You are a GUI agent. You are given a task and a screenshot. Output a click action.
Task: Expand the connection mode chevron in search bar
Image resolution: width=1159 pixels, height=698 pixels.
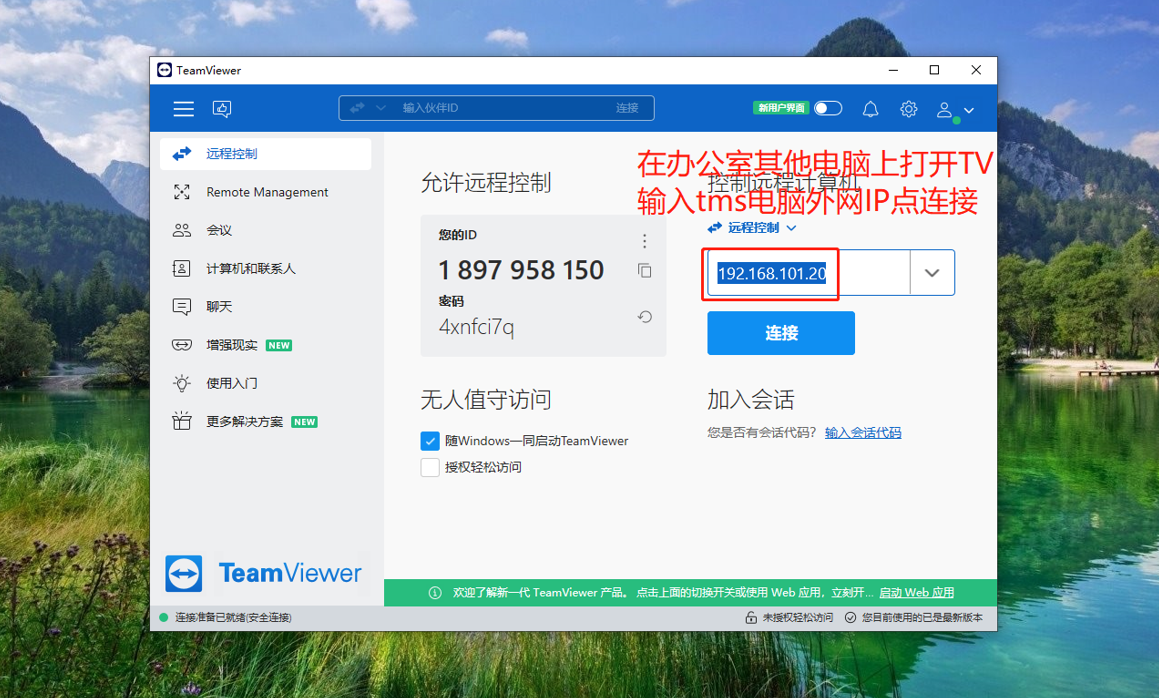click(381, 108)
